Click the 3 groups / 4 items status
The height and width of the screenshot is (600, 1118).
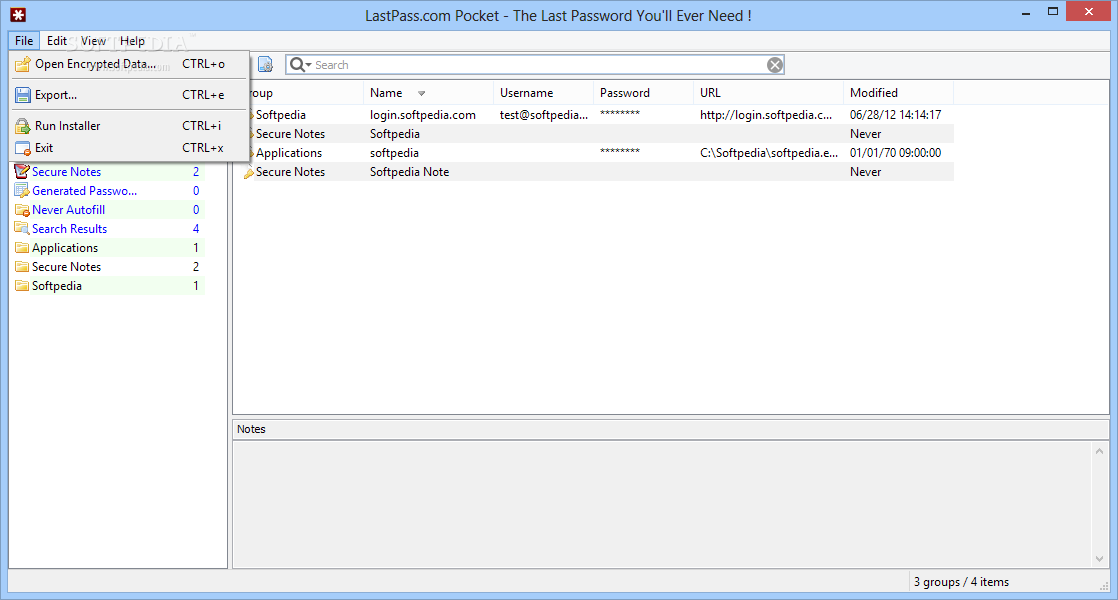tap(961, 582)
